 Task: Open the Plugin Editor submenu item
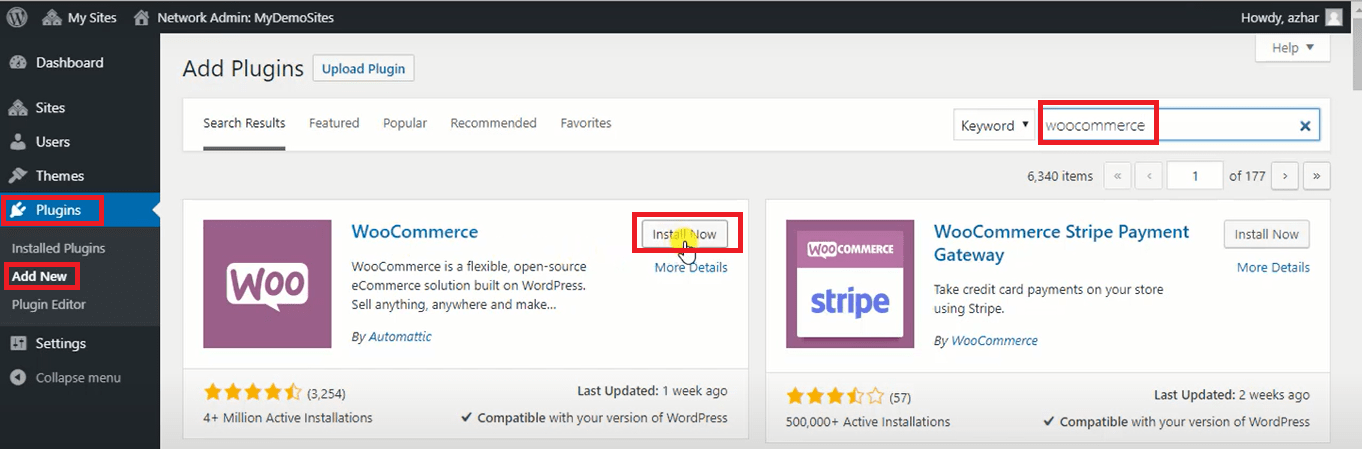pos(49,304)
